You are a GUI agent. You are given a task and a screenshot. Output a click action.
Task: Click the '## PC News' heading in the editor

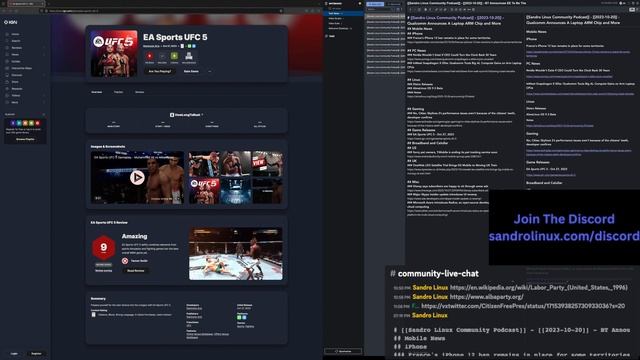point(416,51)
